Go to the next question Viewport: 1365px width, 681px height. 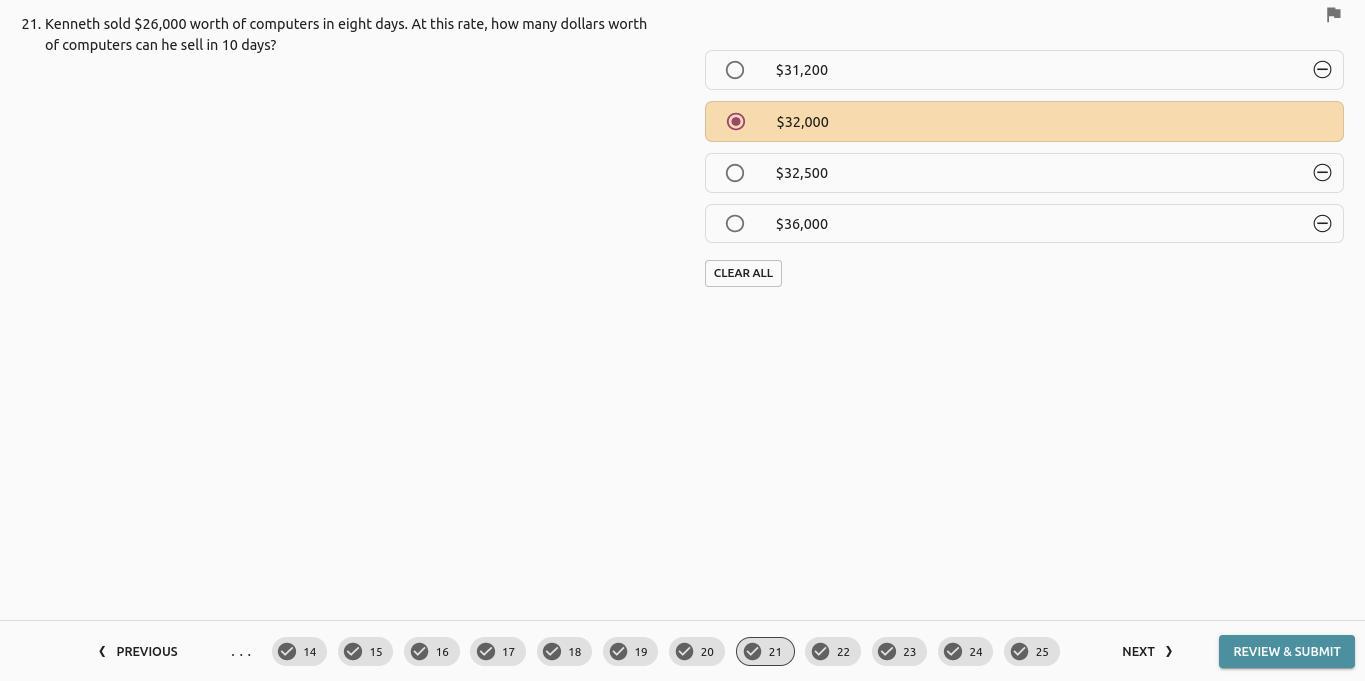pos(1146,652)
